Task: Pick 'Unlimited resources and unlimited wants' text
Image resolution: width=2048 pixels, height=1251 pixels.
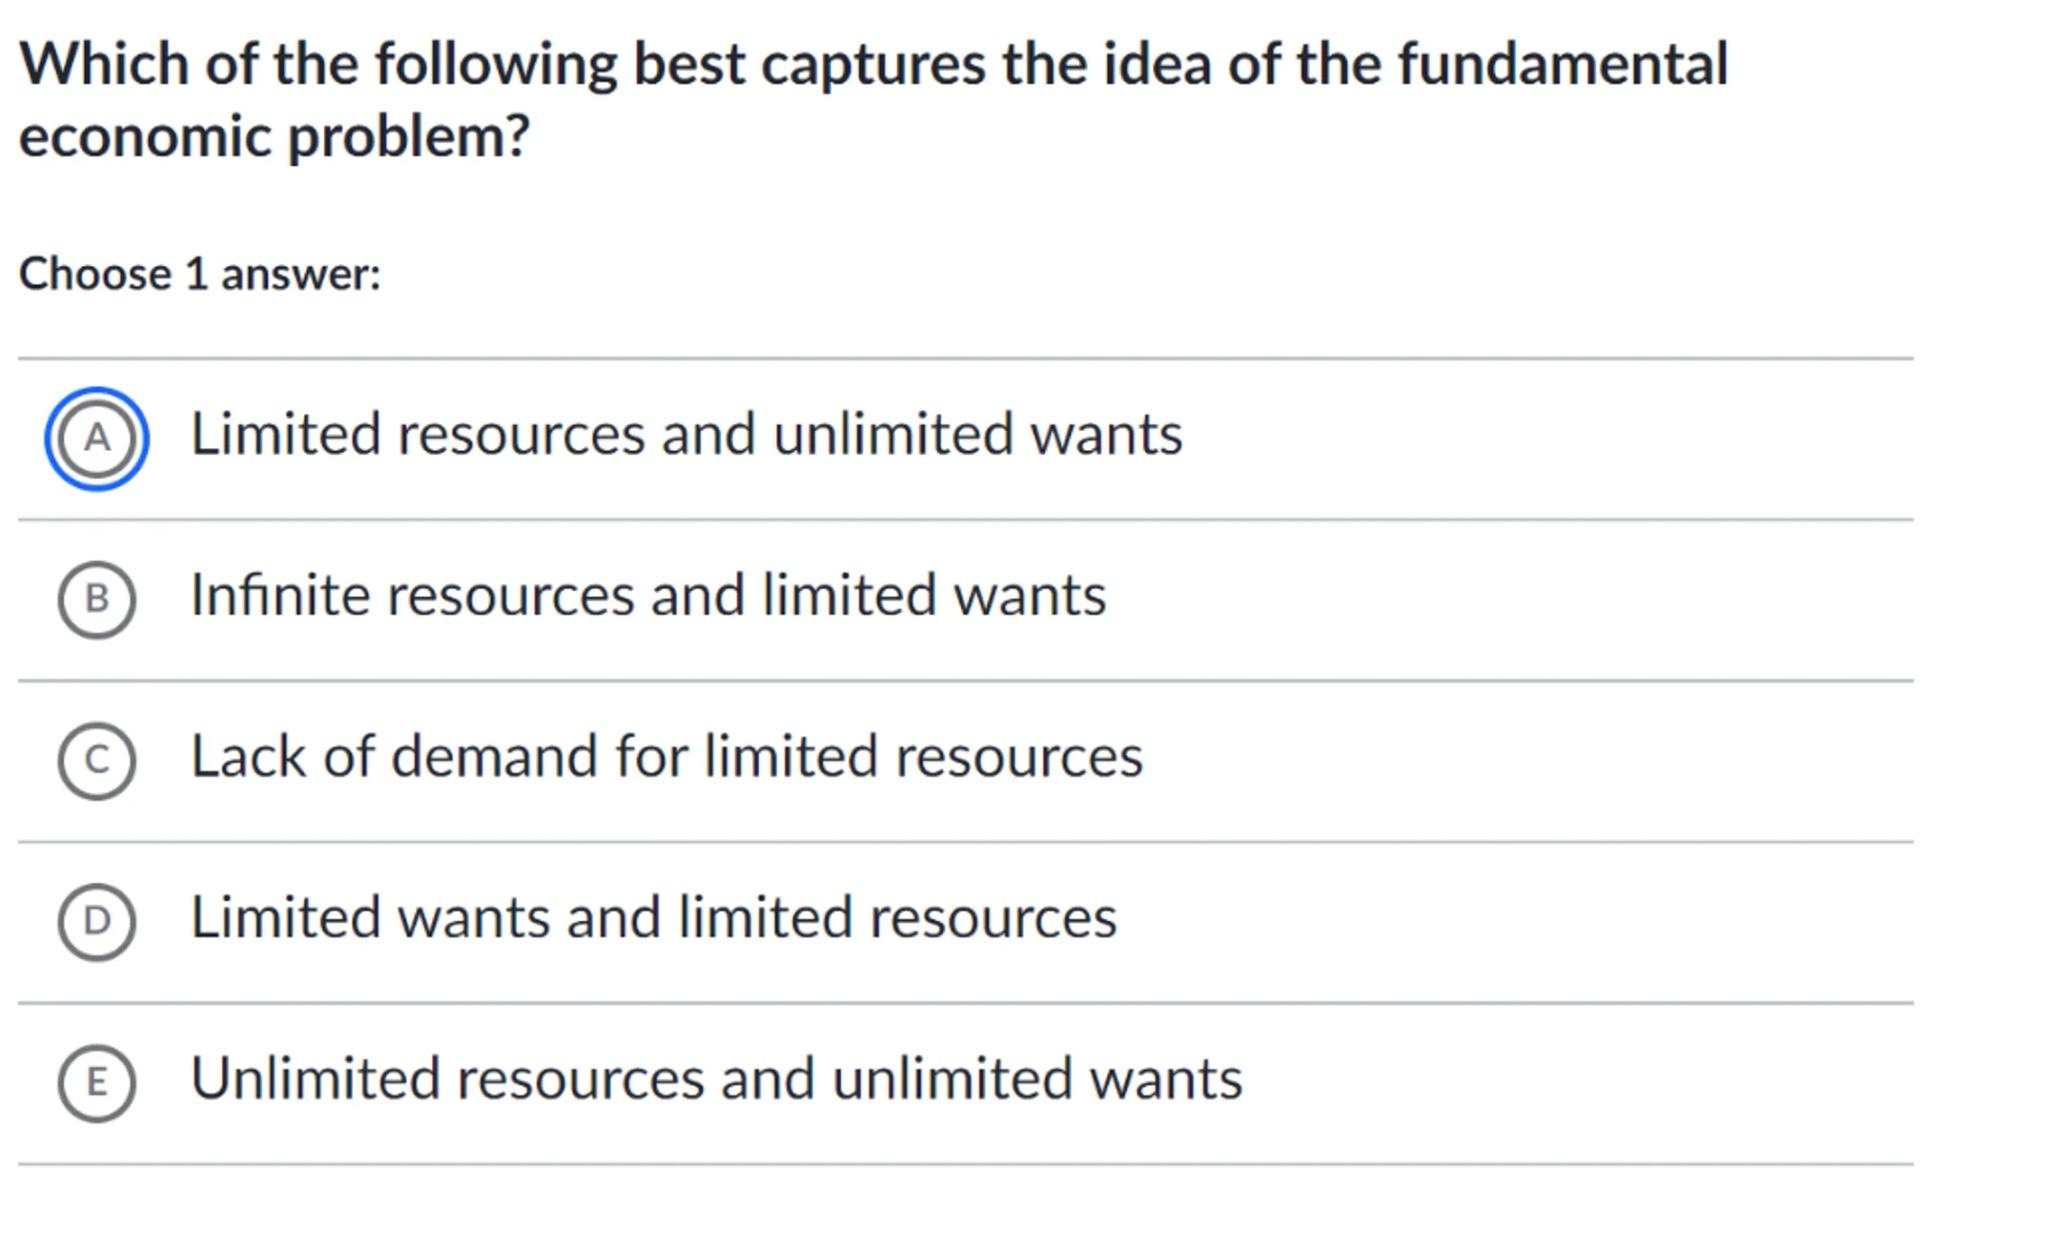Action: pyautogui.click(x=716, y=1079)
